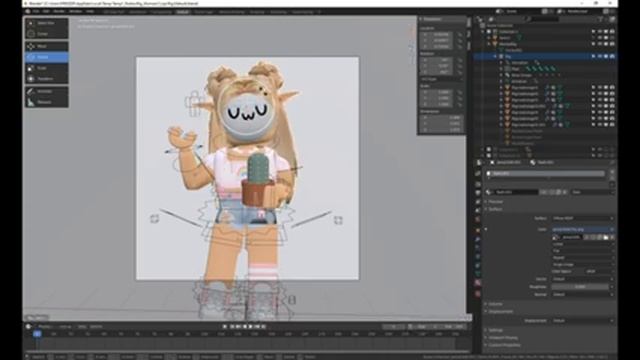This screenshot has width=640, height=360.
Task: Click the Color image texture field
Action: click(582, 230)
